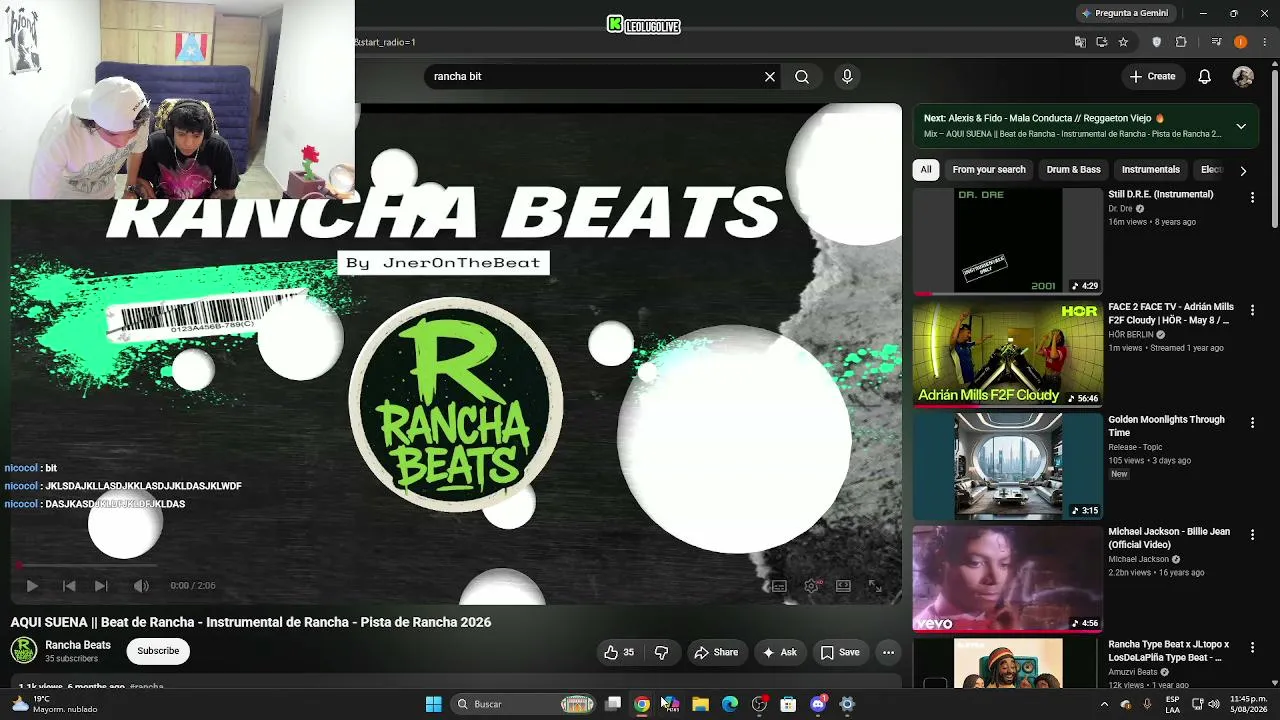Dislike the Rancha Beats video

click(x=661, y=653)
